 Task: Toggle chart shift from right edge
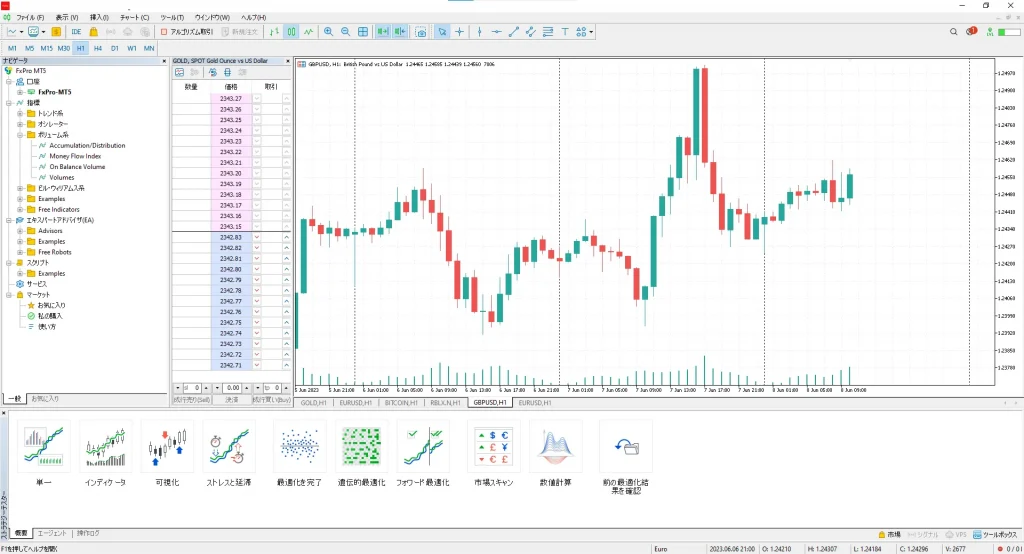coord(400,31)
